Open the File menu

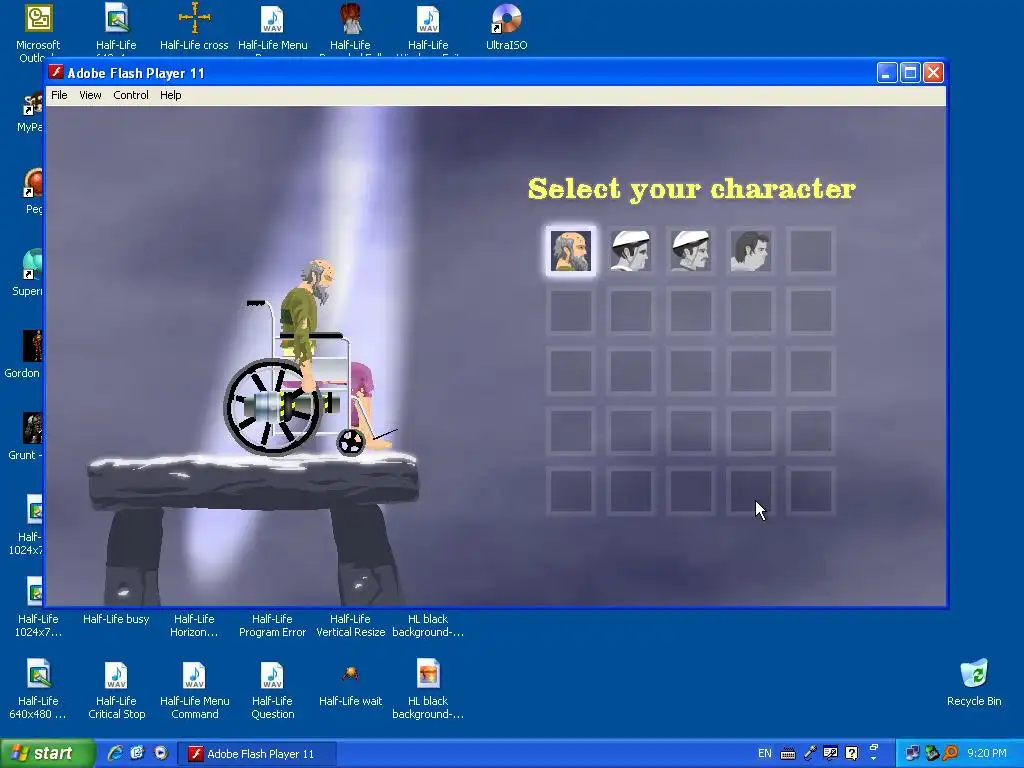(x=59, y=95)
